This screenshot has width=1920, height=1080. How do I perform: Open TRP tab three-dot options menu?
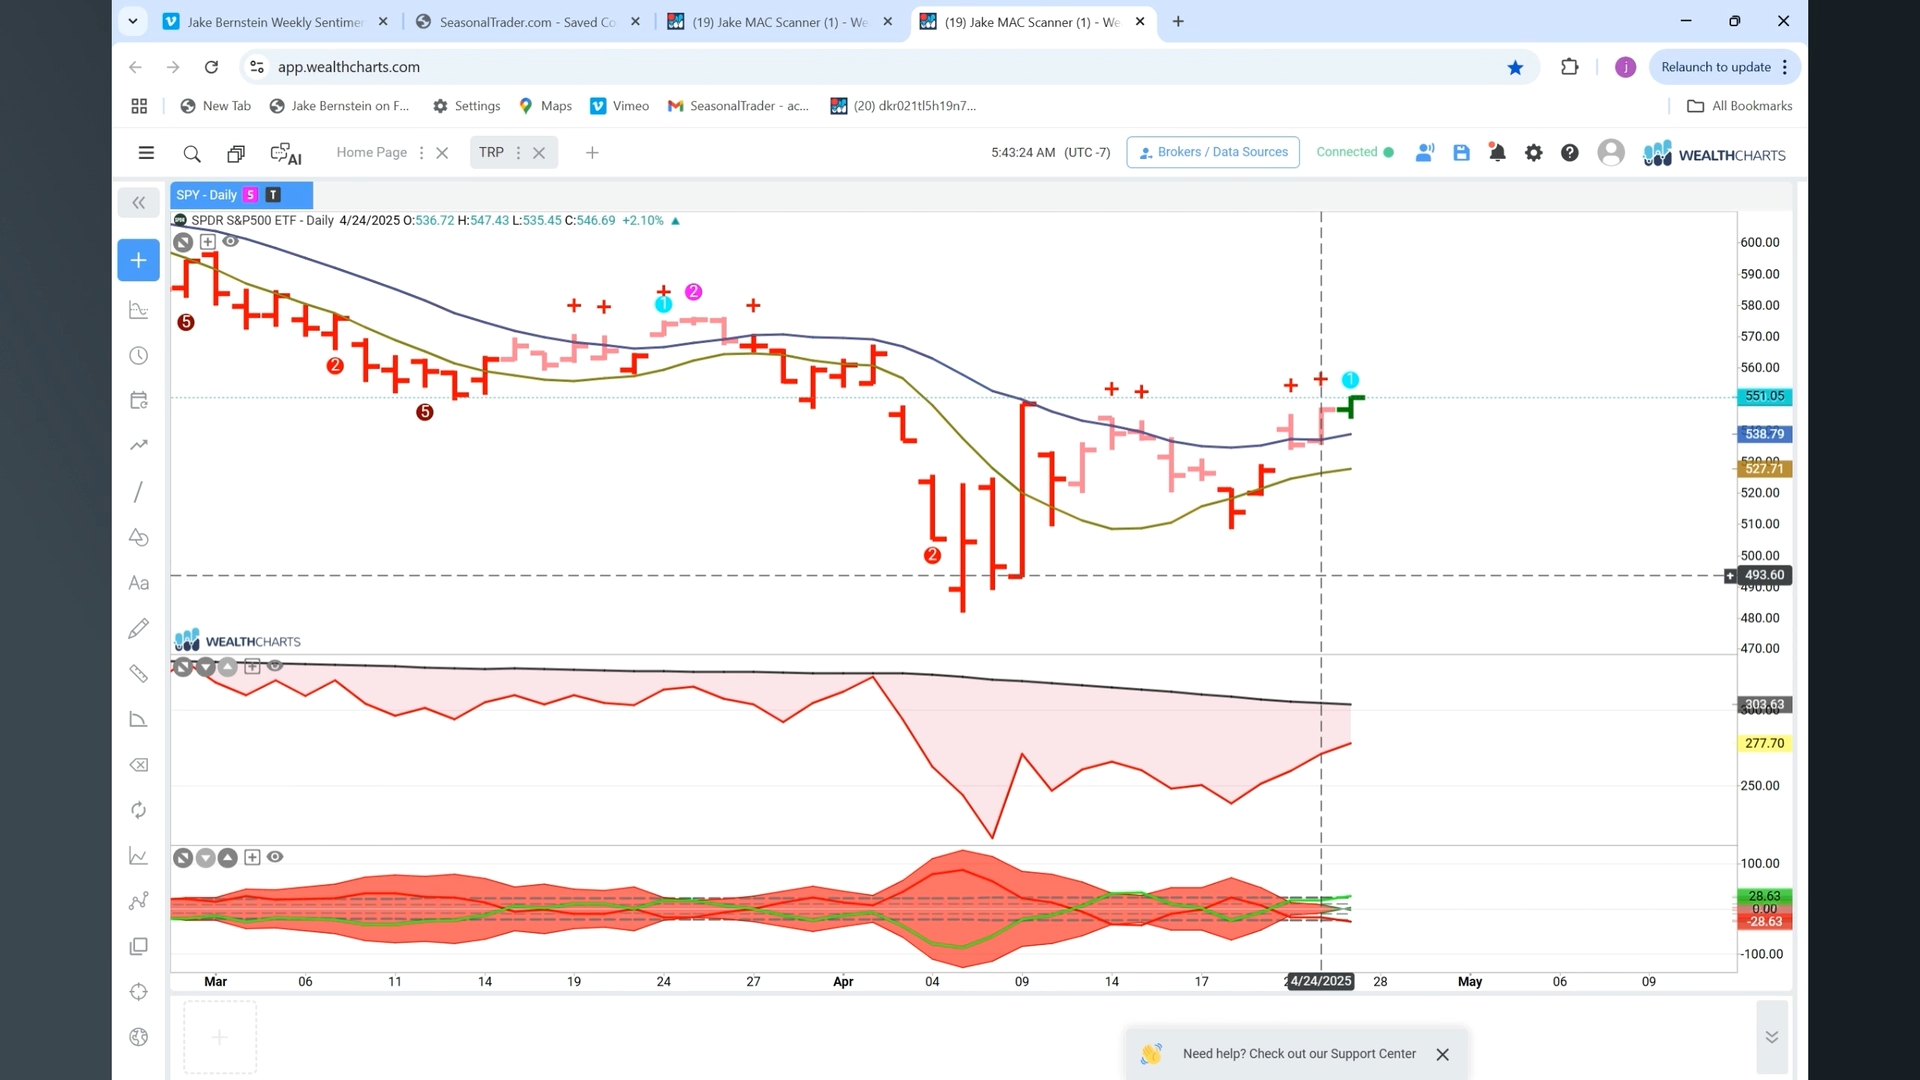(518, 153)
